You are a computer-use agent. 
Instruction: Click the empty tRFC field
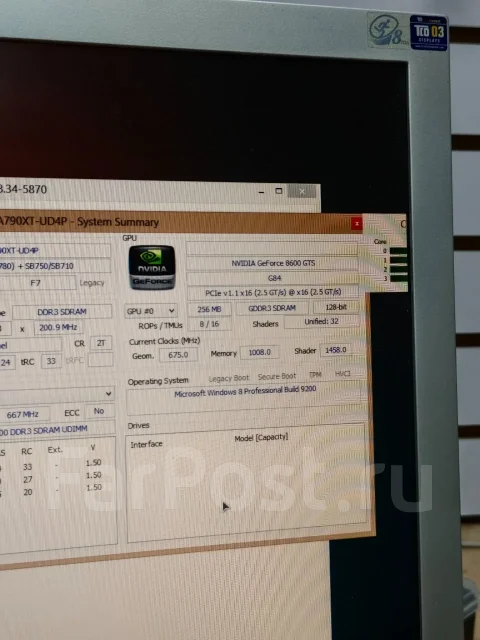tap(100, 360)
